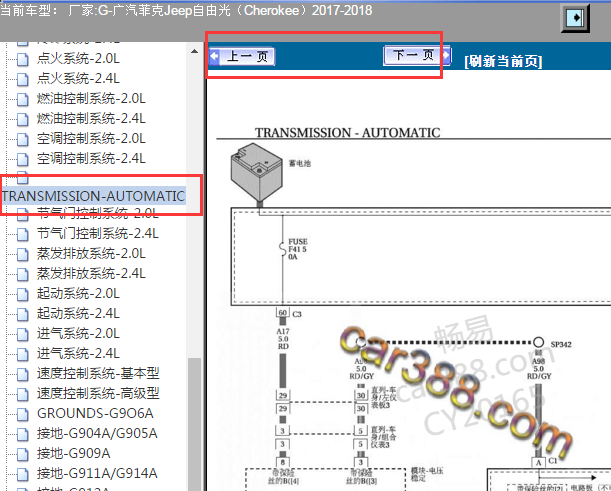Open 点火系统-2.4L tree item
The width and height of the screenshot is (611, 491).
coord(78,78)
